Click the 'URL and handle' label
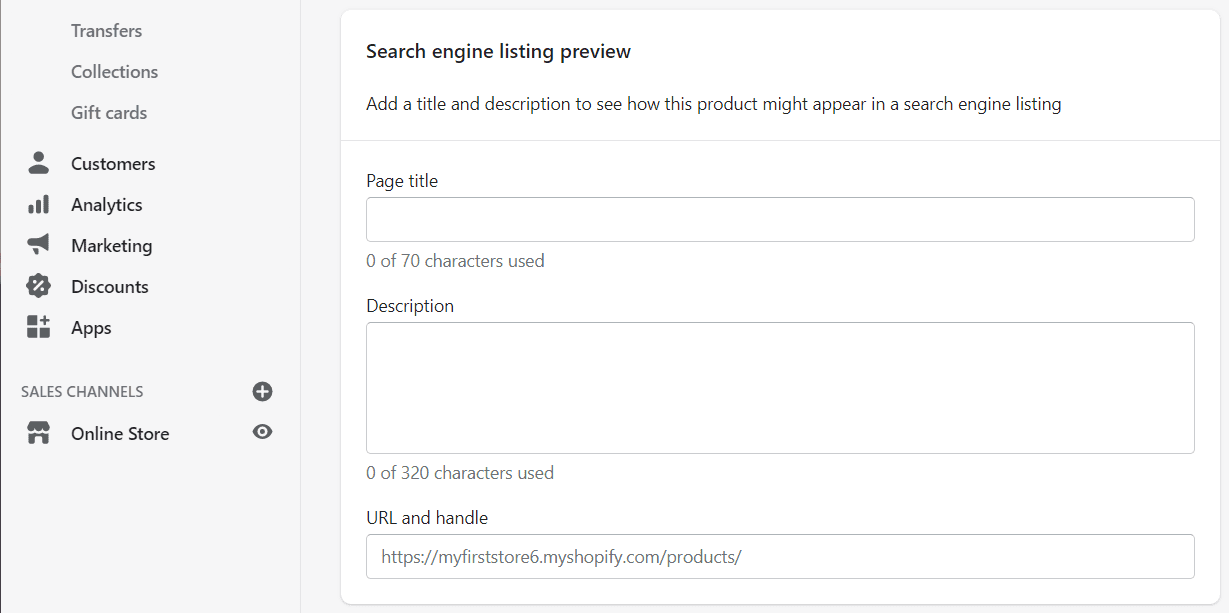Screen dimensions: 1229x613 coord(427,518)
